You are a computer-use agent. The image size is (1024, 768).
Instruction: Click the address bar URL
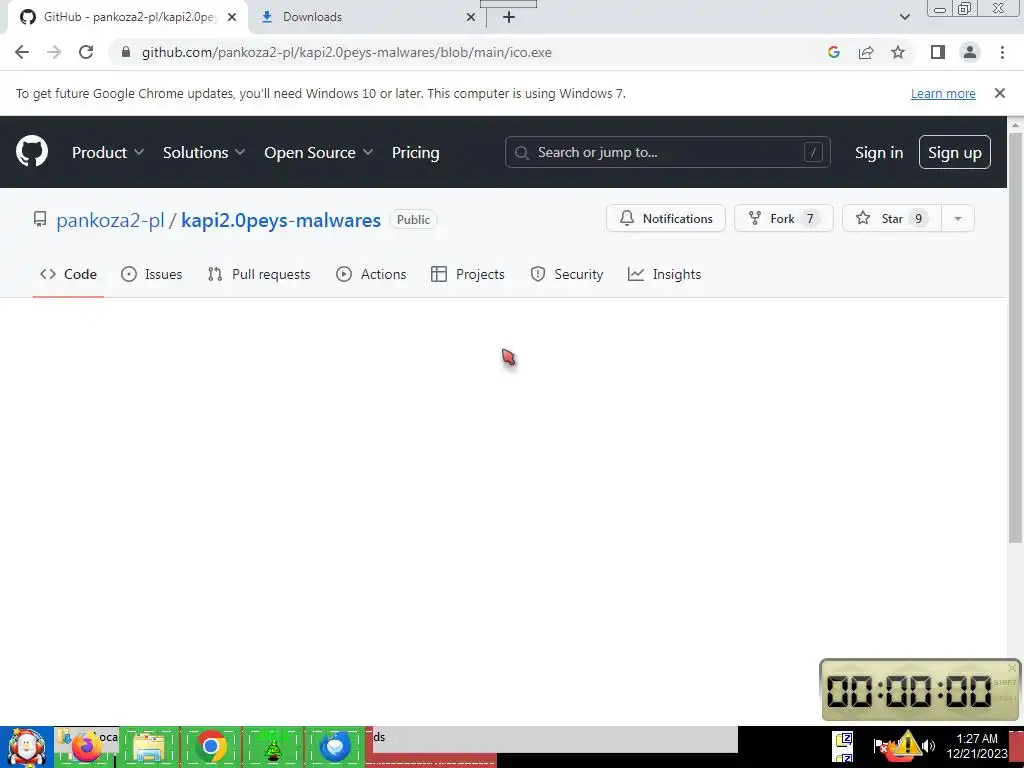(x=347, y=52)
